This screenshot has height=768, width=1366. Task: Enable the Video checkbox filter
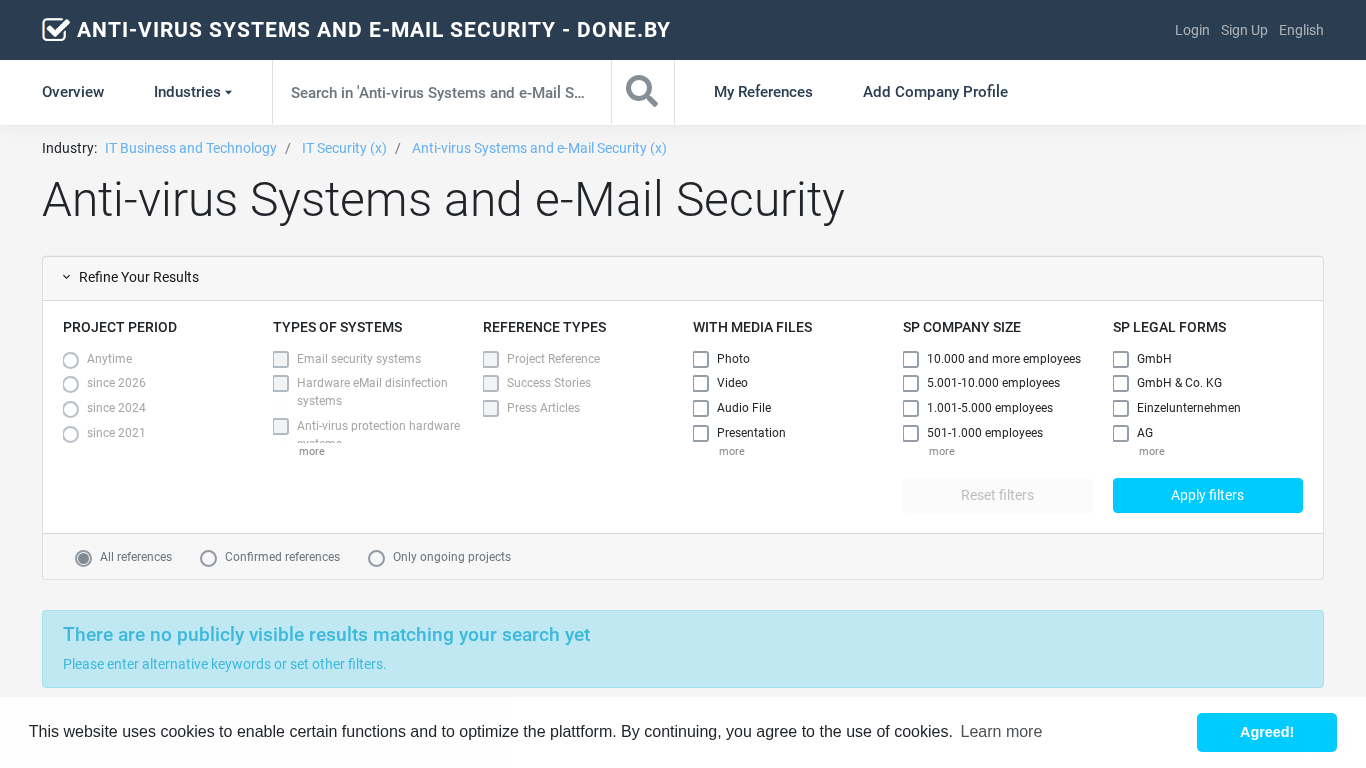click(701, 384)
